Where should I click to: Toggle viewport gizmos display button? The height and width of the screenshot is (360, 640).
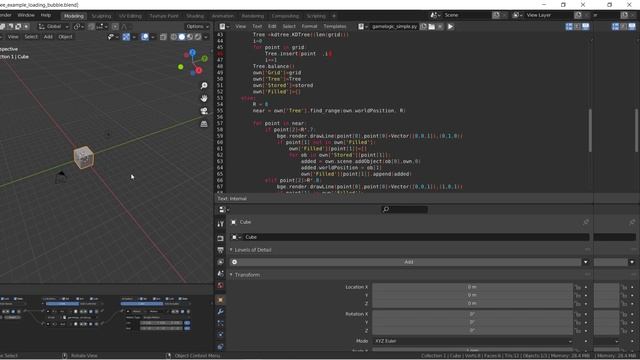[126, 37]
